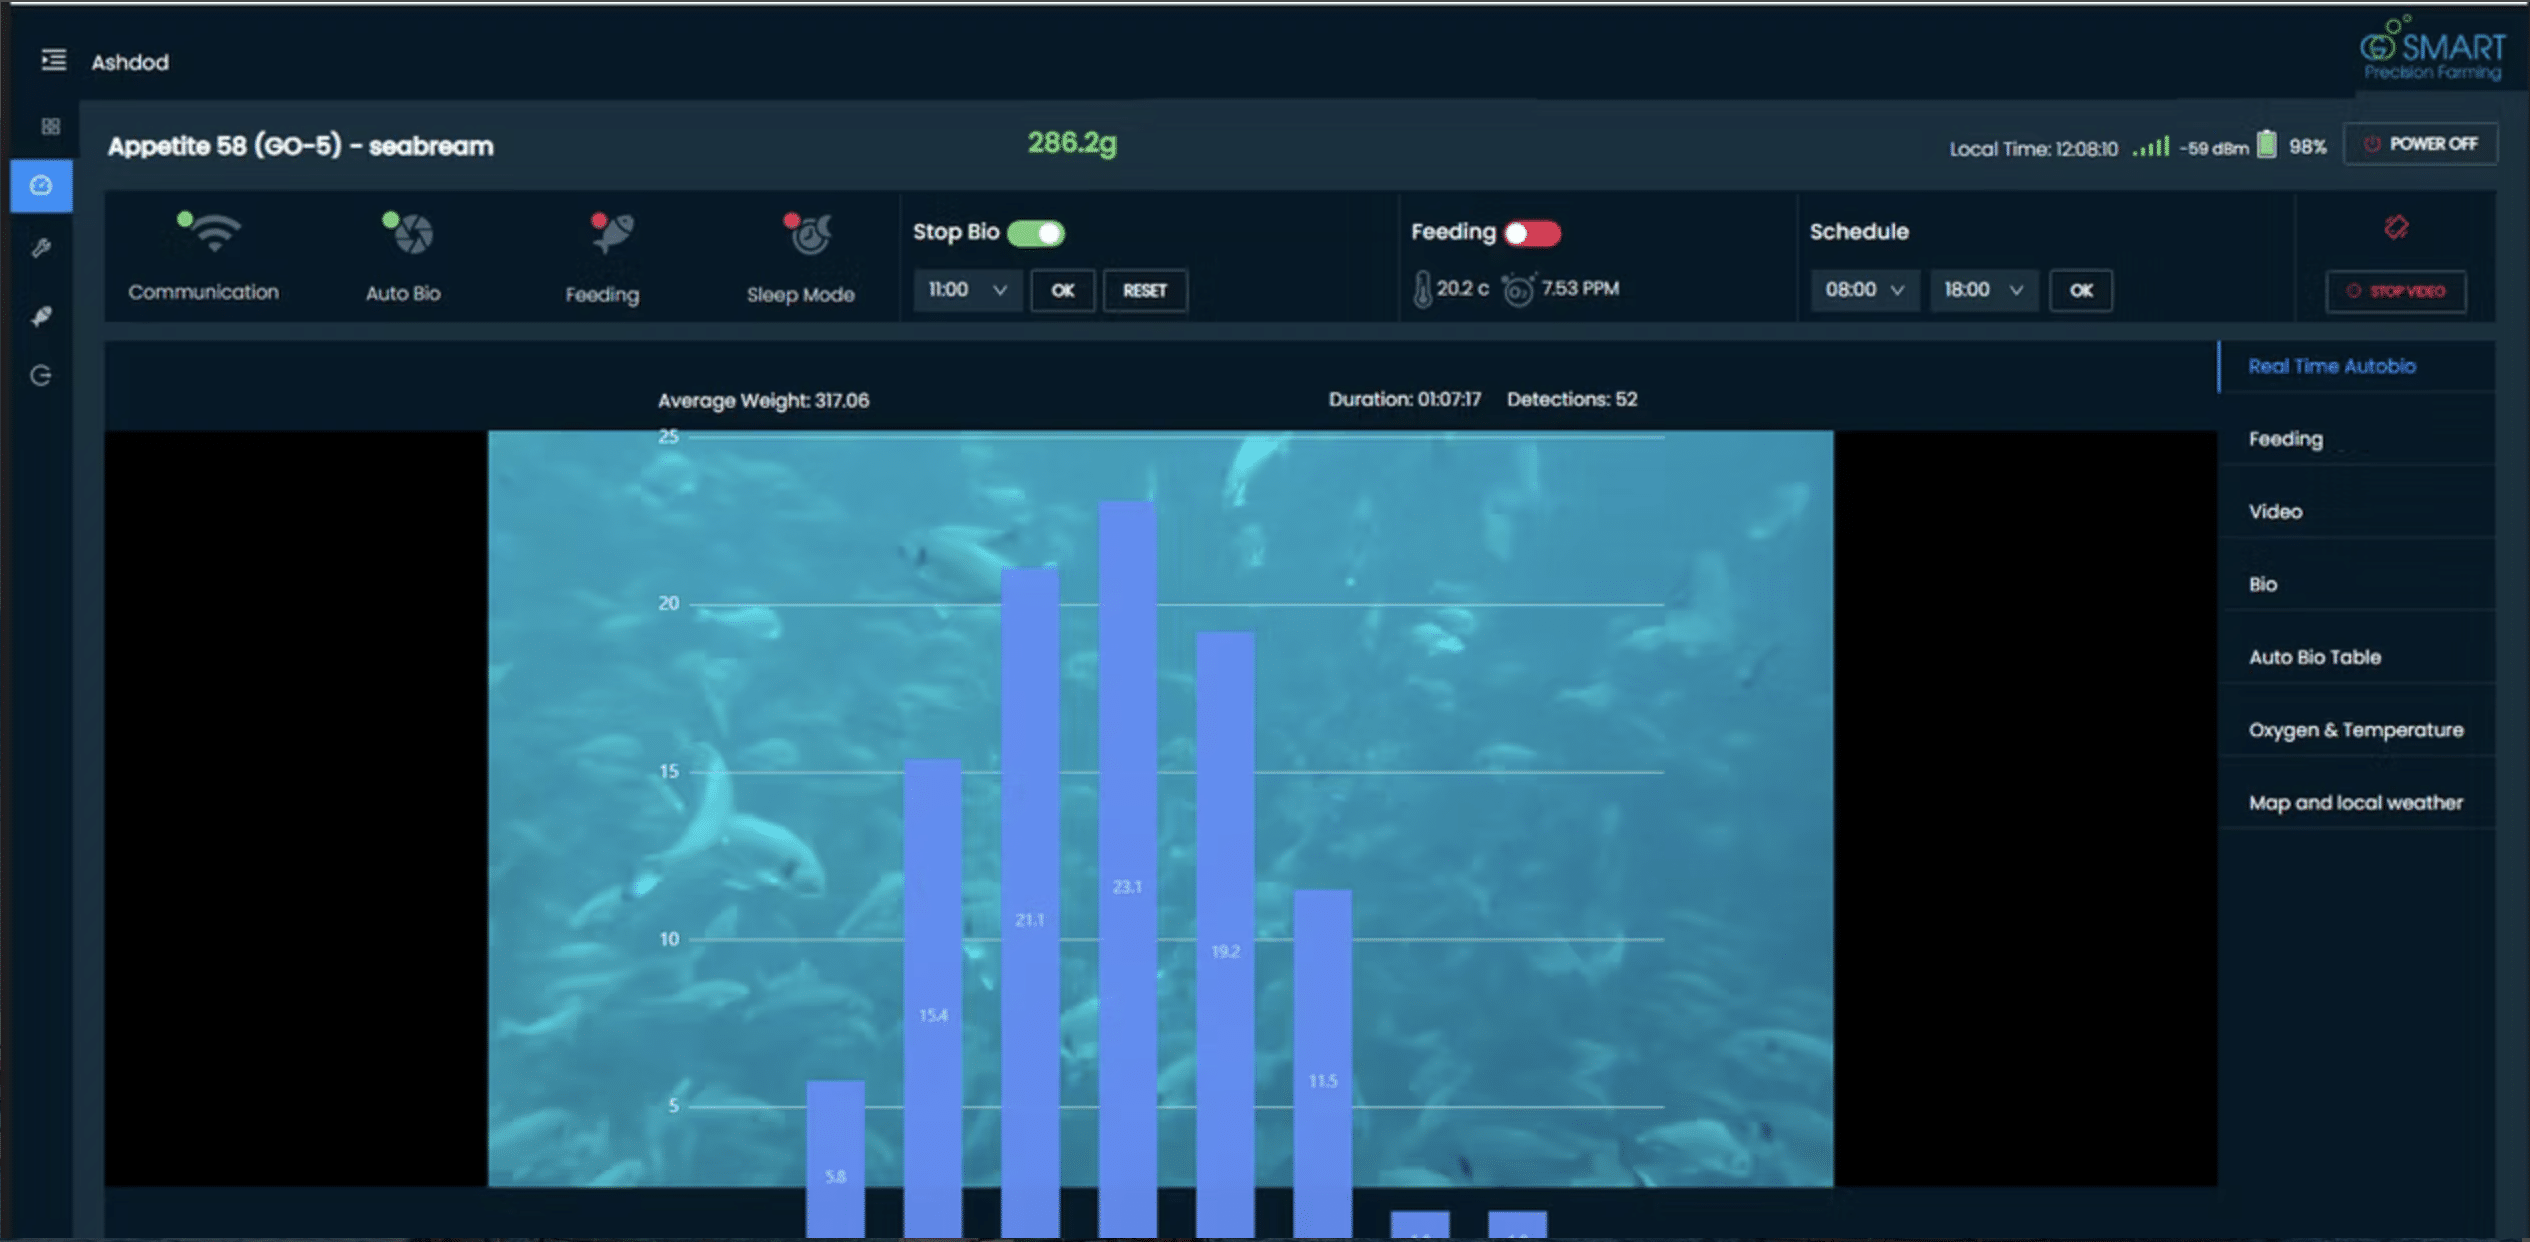Click the POWER OFF button
Image resolution: width=2530 pixels, height=1242 pixels.
[x=2420, y=145]
